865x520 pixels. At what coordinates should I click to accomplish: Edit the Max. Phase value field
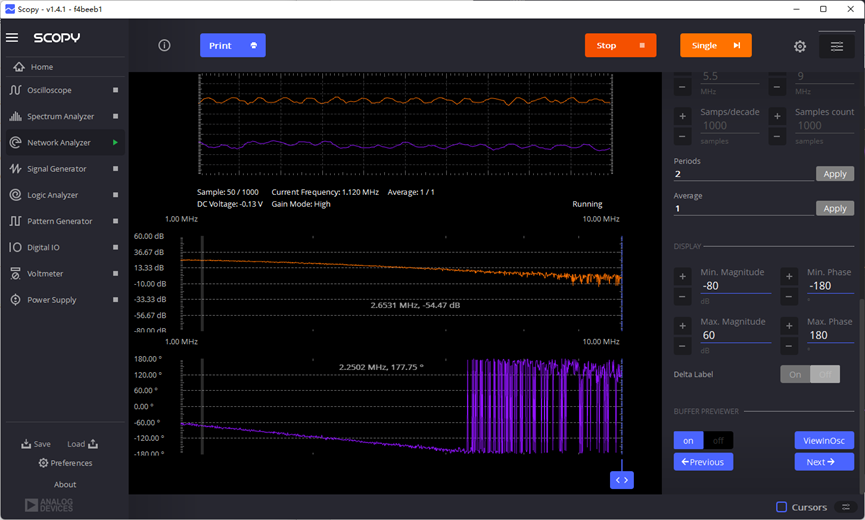point(830,335)
